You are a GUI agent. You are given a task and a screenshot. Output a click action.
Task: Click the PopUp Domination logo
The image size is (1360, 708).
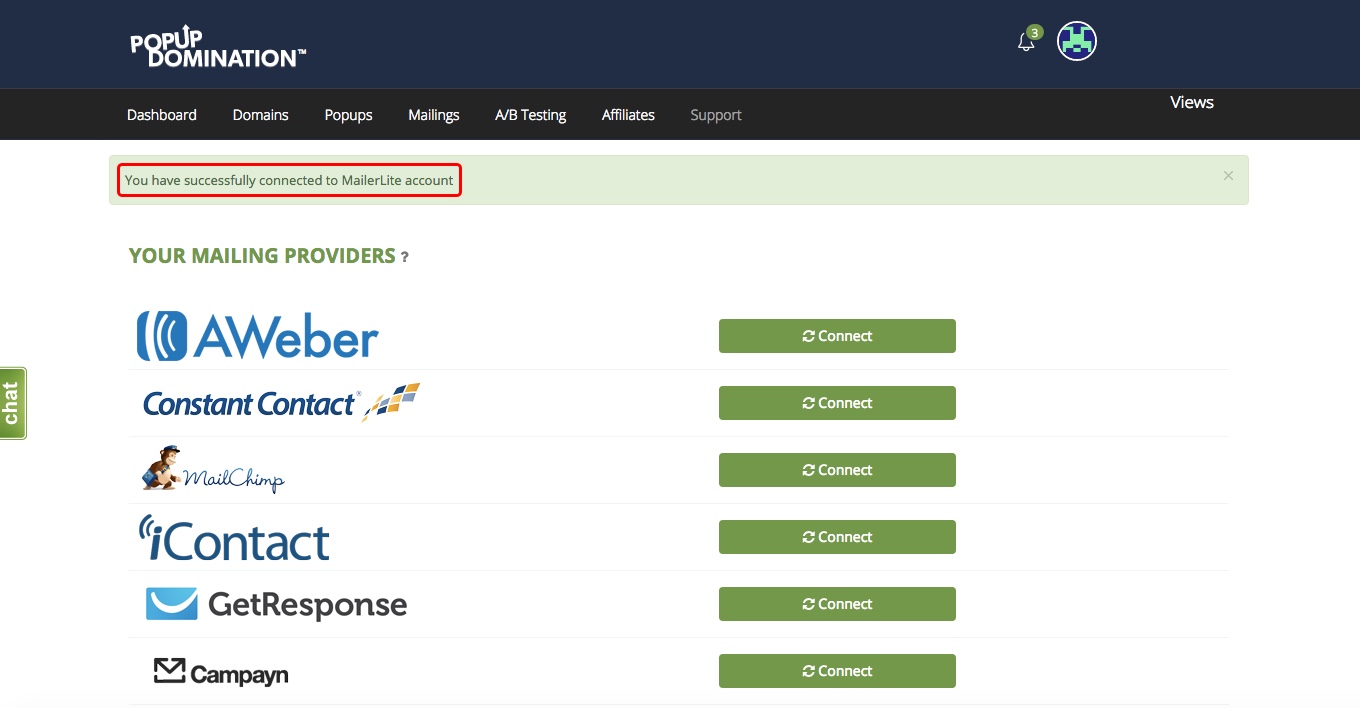click(218, 46)
